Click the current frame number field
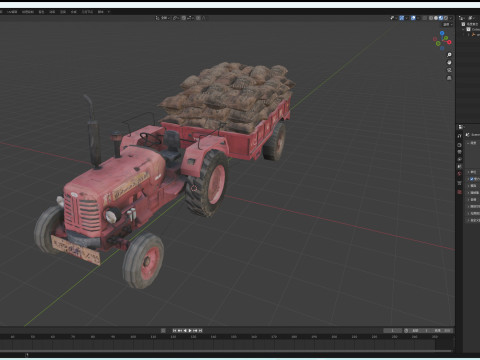The height and width of the screenshot is (360, 480). 393,331
